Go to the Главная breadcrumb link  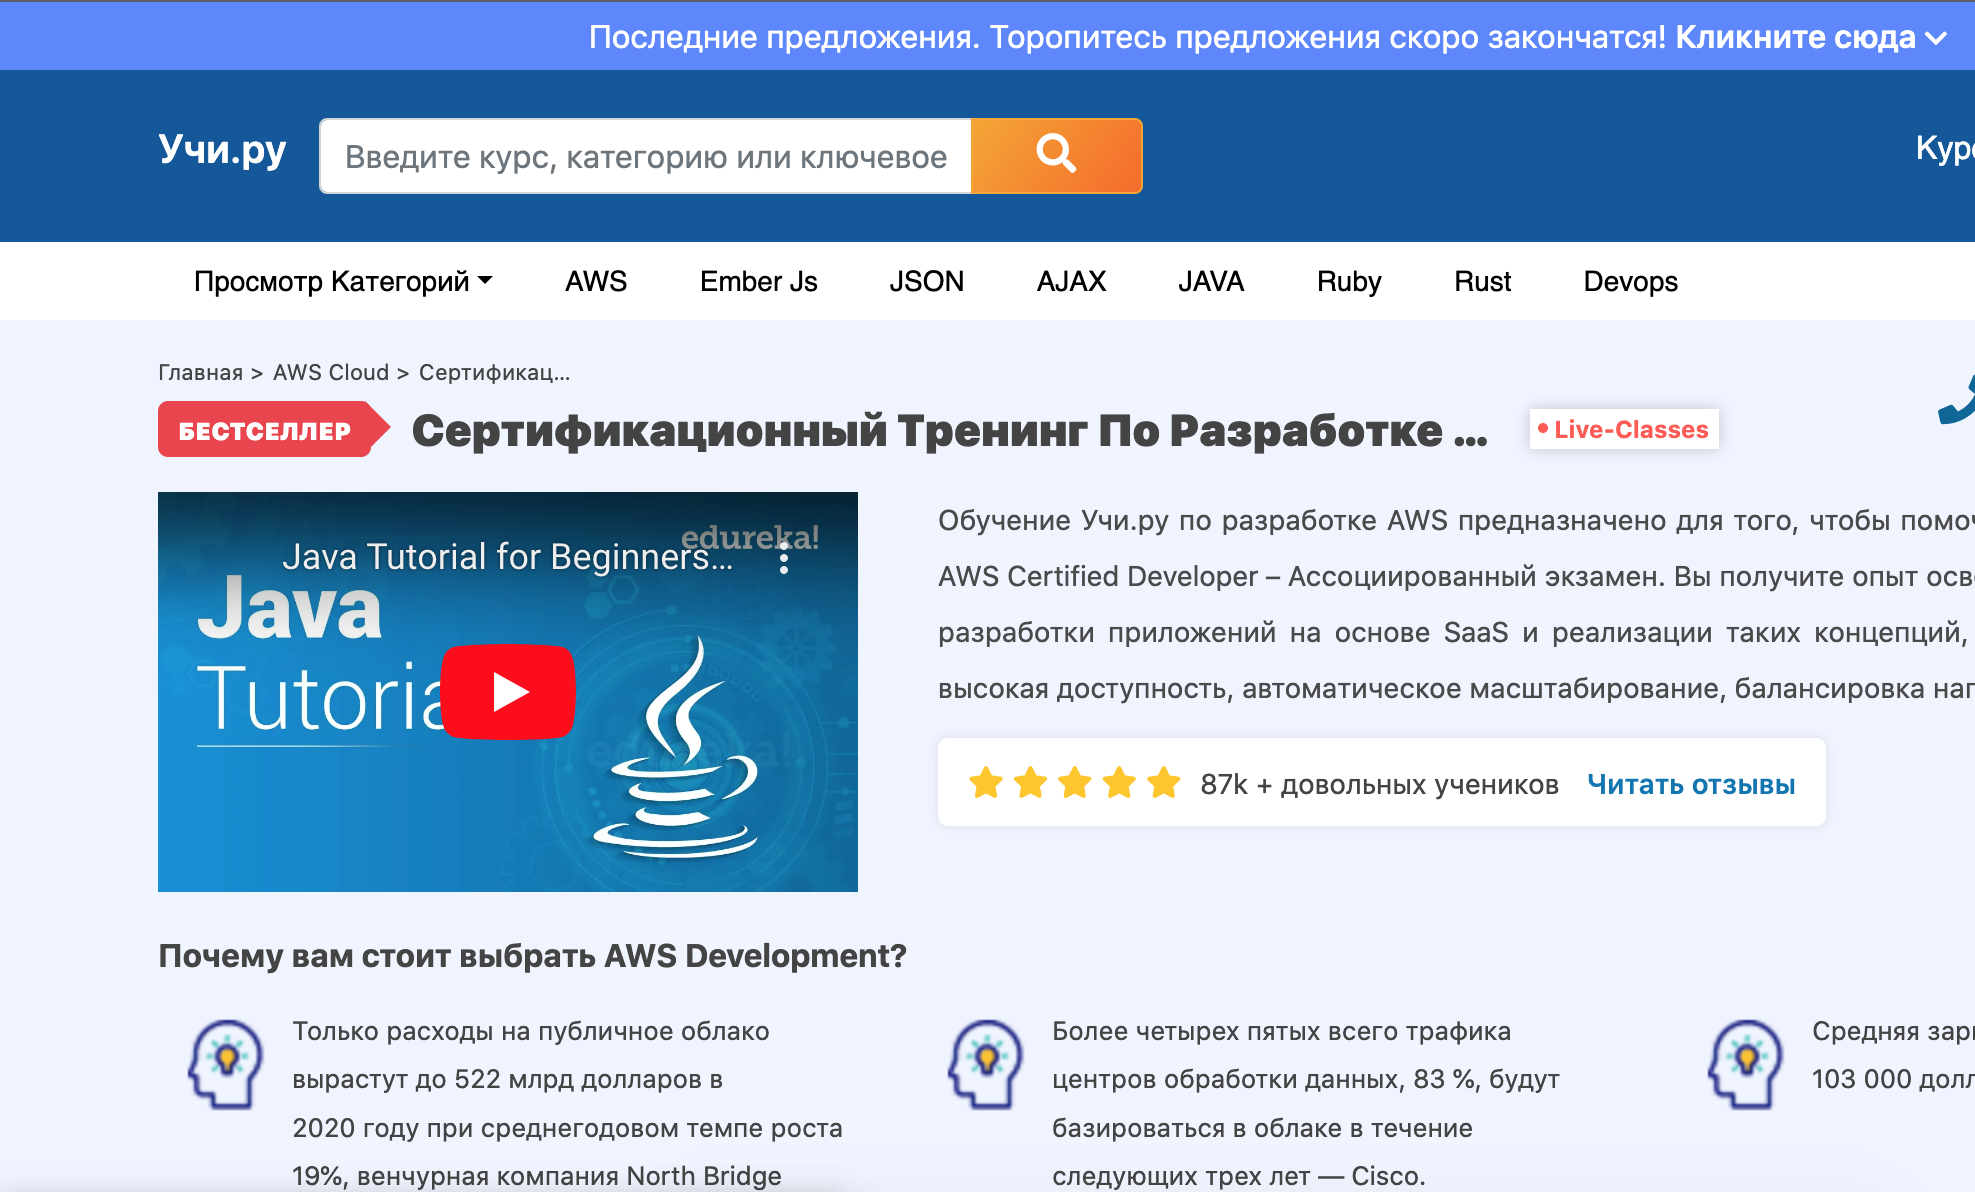click(199, 372)
